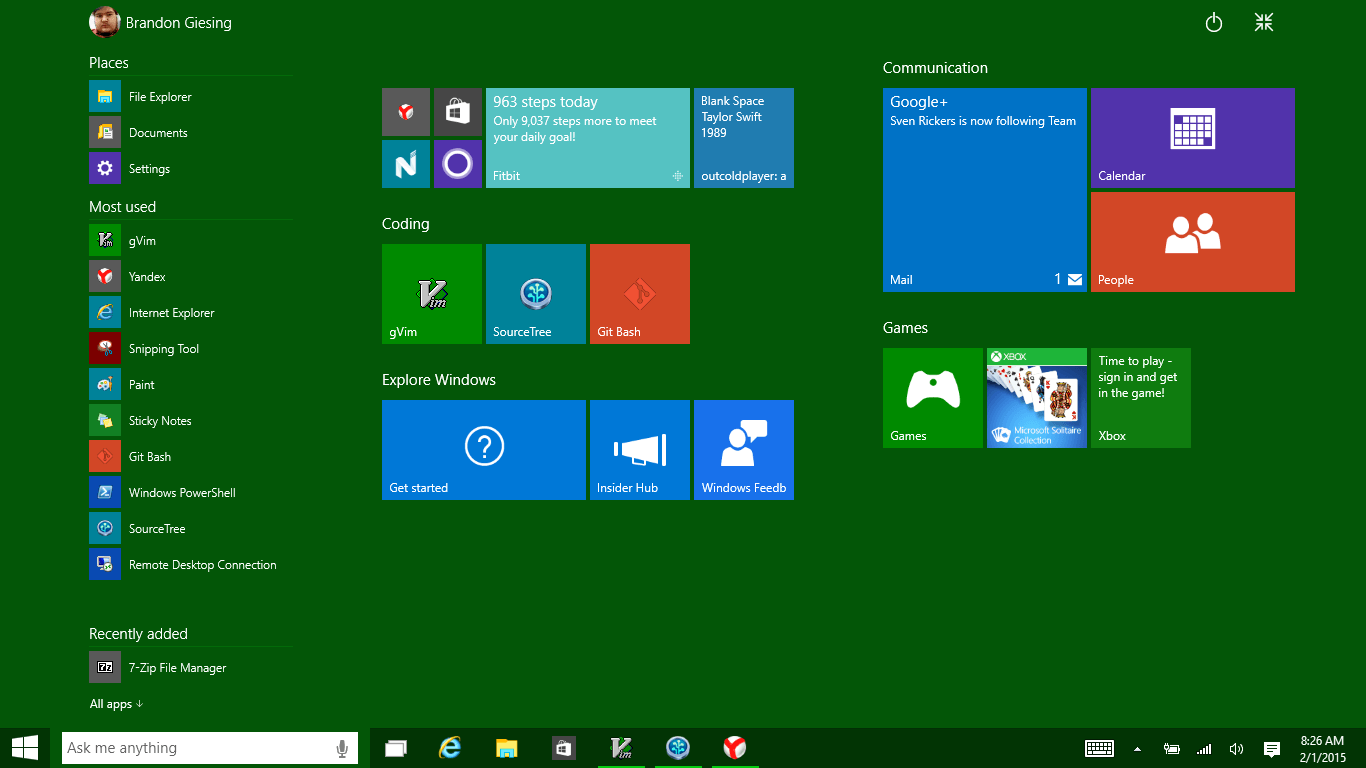Screen dimensions: 1366x768
Task: Open the Fitbit steps live tile
Action: click(x=588, y=138)
